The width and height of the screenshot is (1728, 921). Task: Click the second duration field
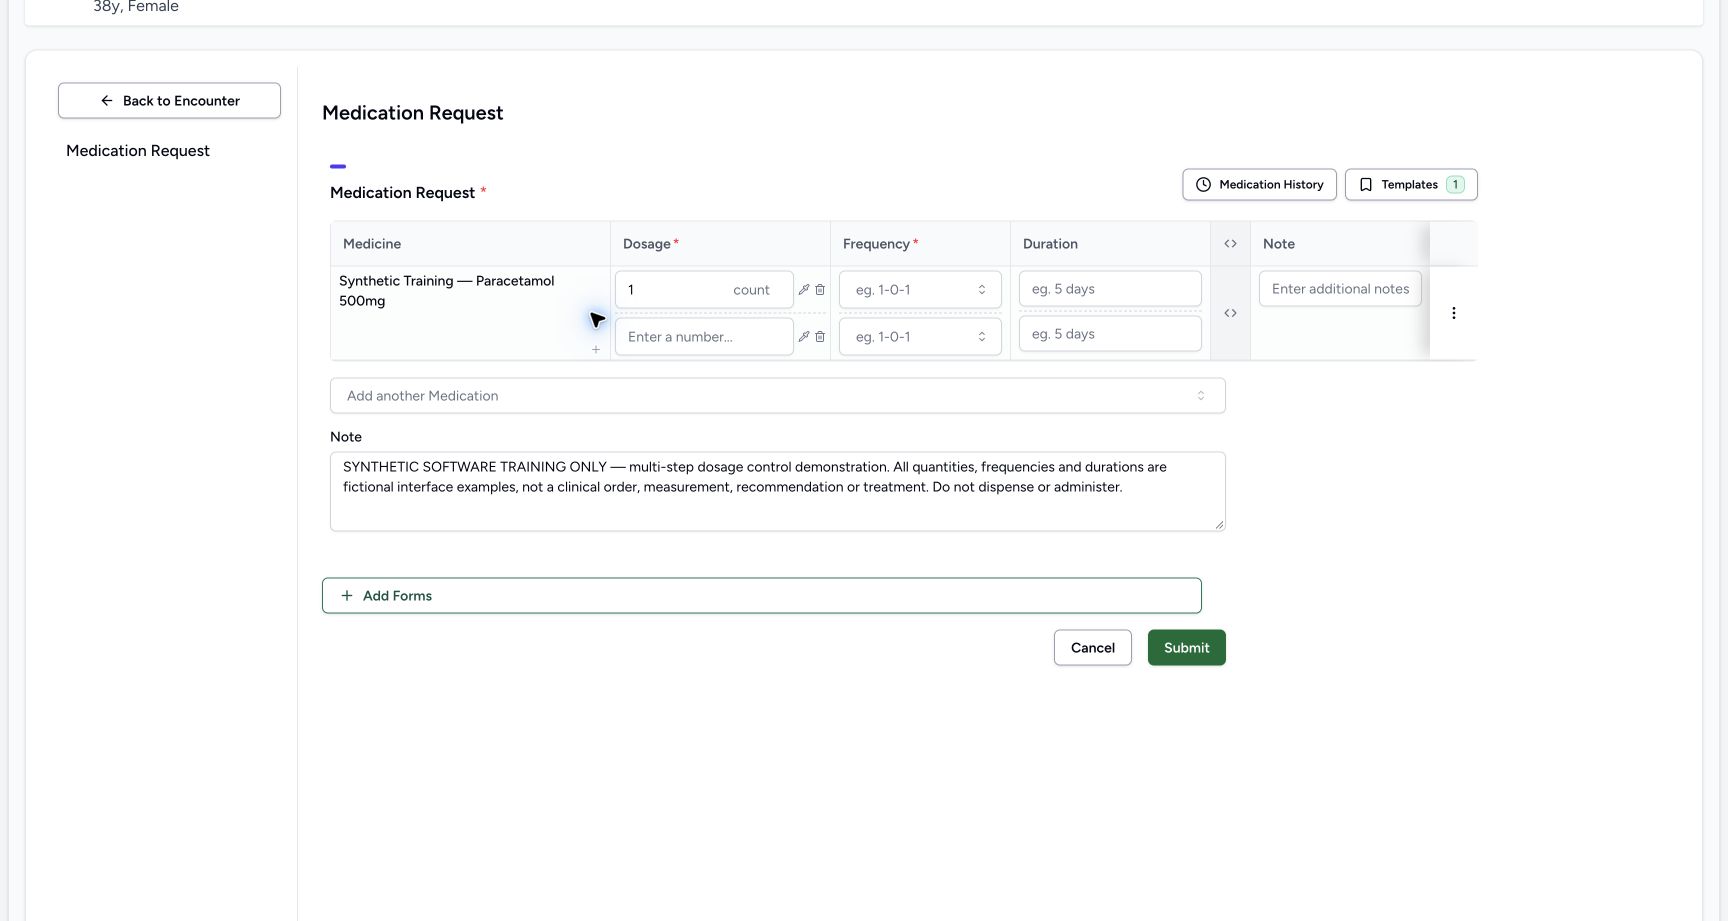tap(1110, 334)
